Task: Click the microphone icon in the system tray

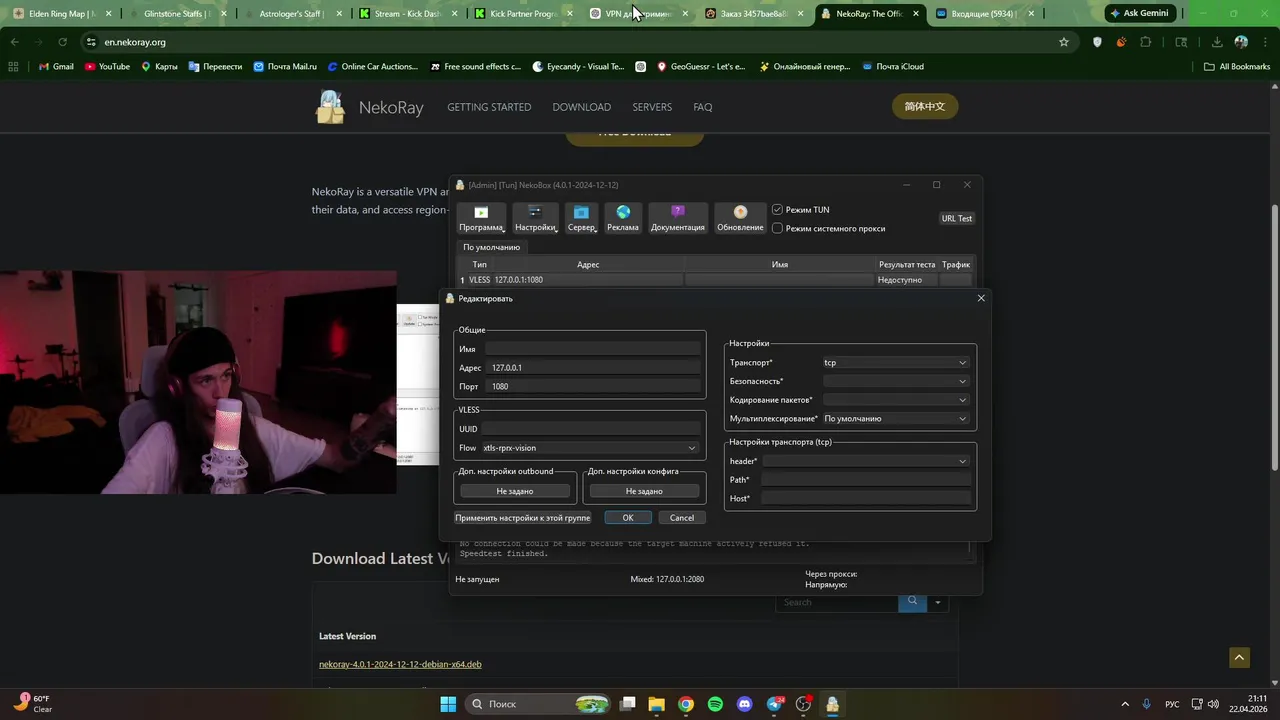Action: point(1146,704)
